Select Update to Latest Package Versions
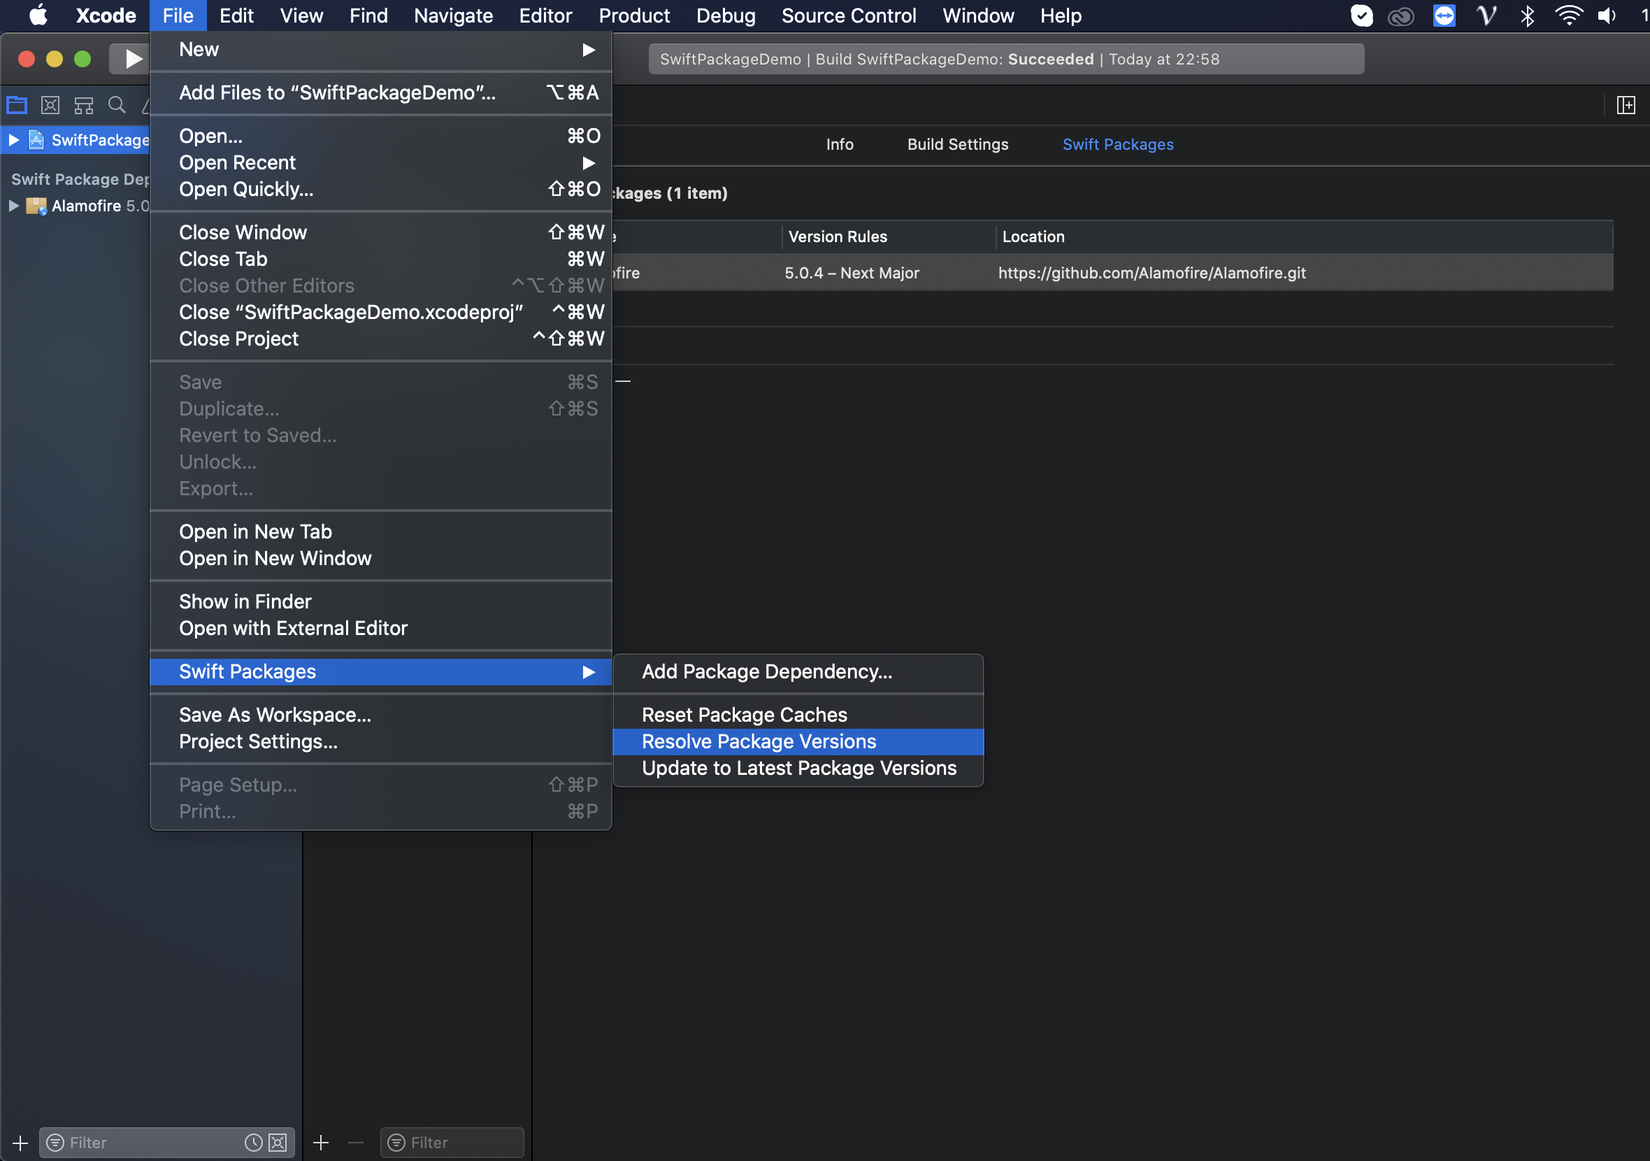Viewport: 1650px width, 1161px height. [799, 769]
